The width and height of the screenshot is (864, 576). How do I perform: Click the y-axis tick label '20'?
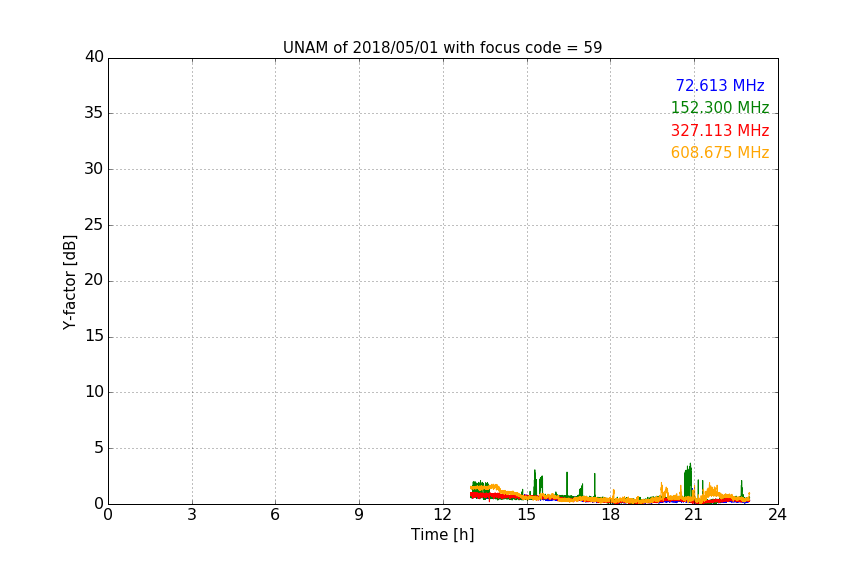click(x=94, y=281)
